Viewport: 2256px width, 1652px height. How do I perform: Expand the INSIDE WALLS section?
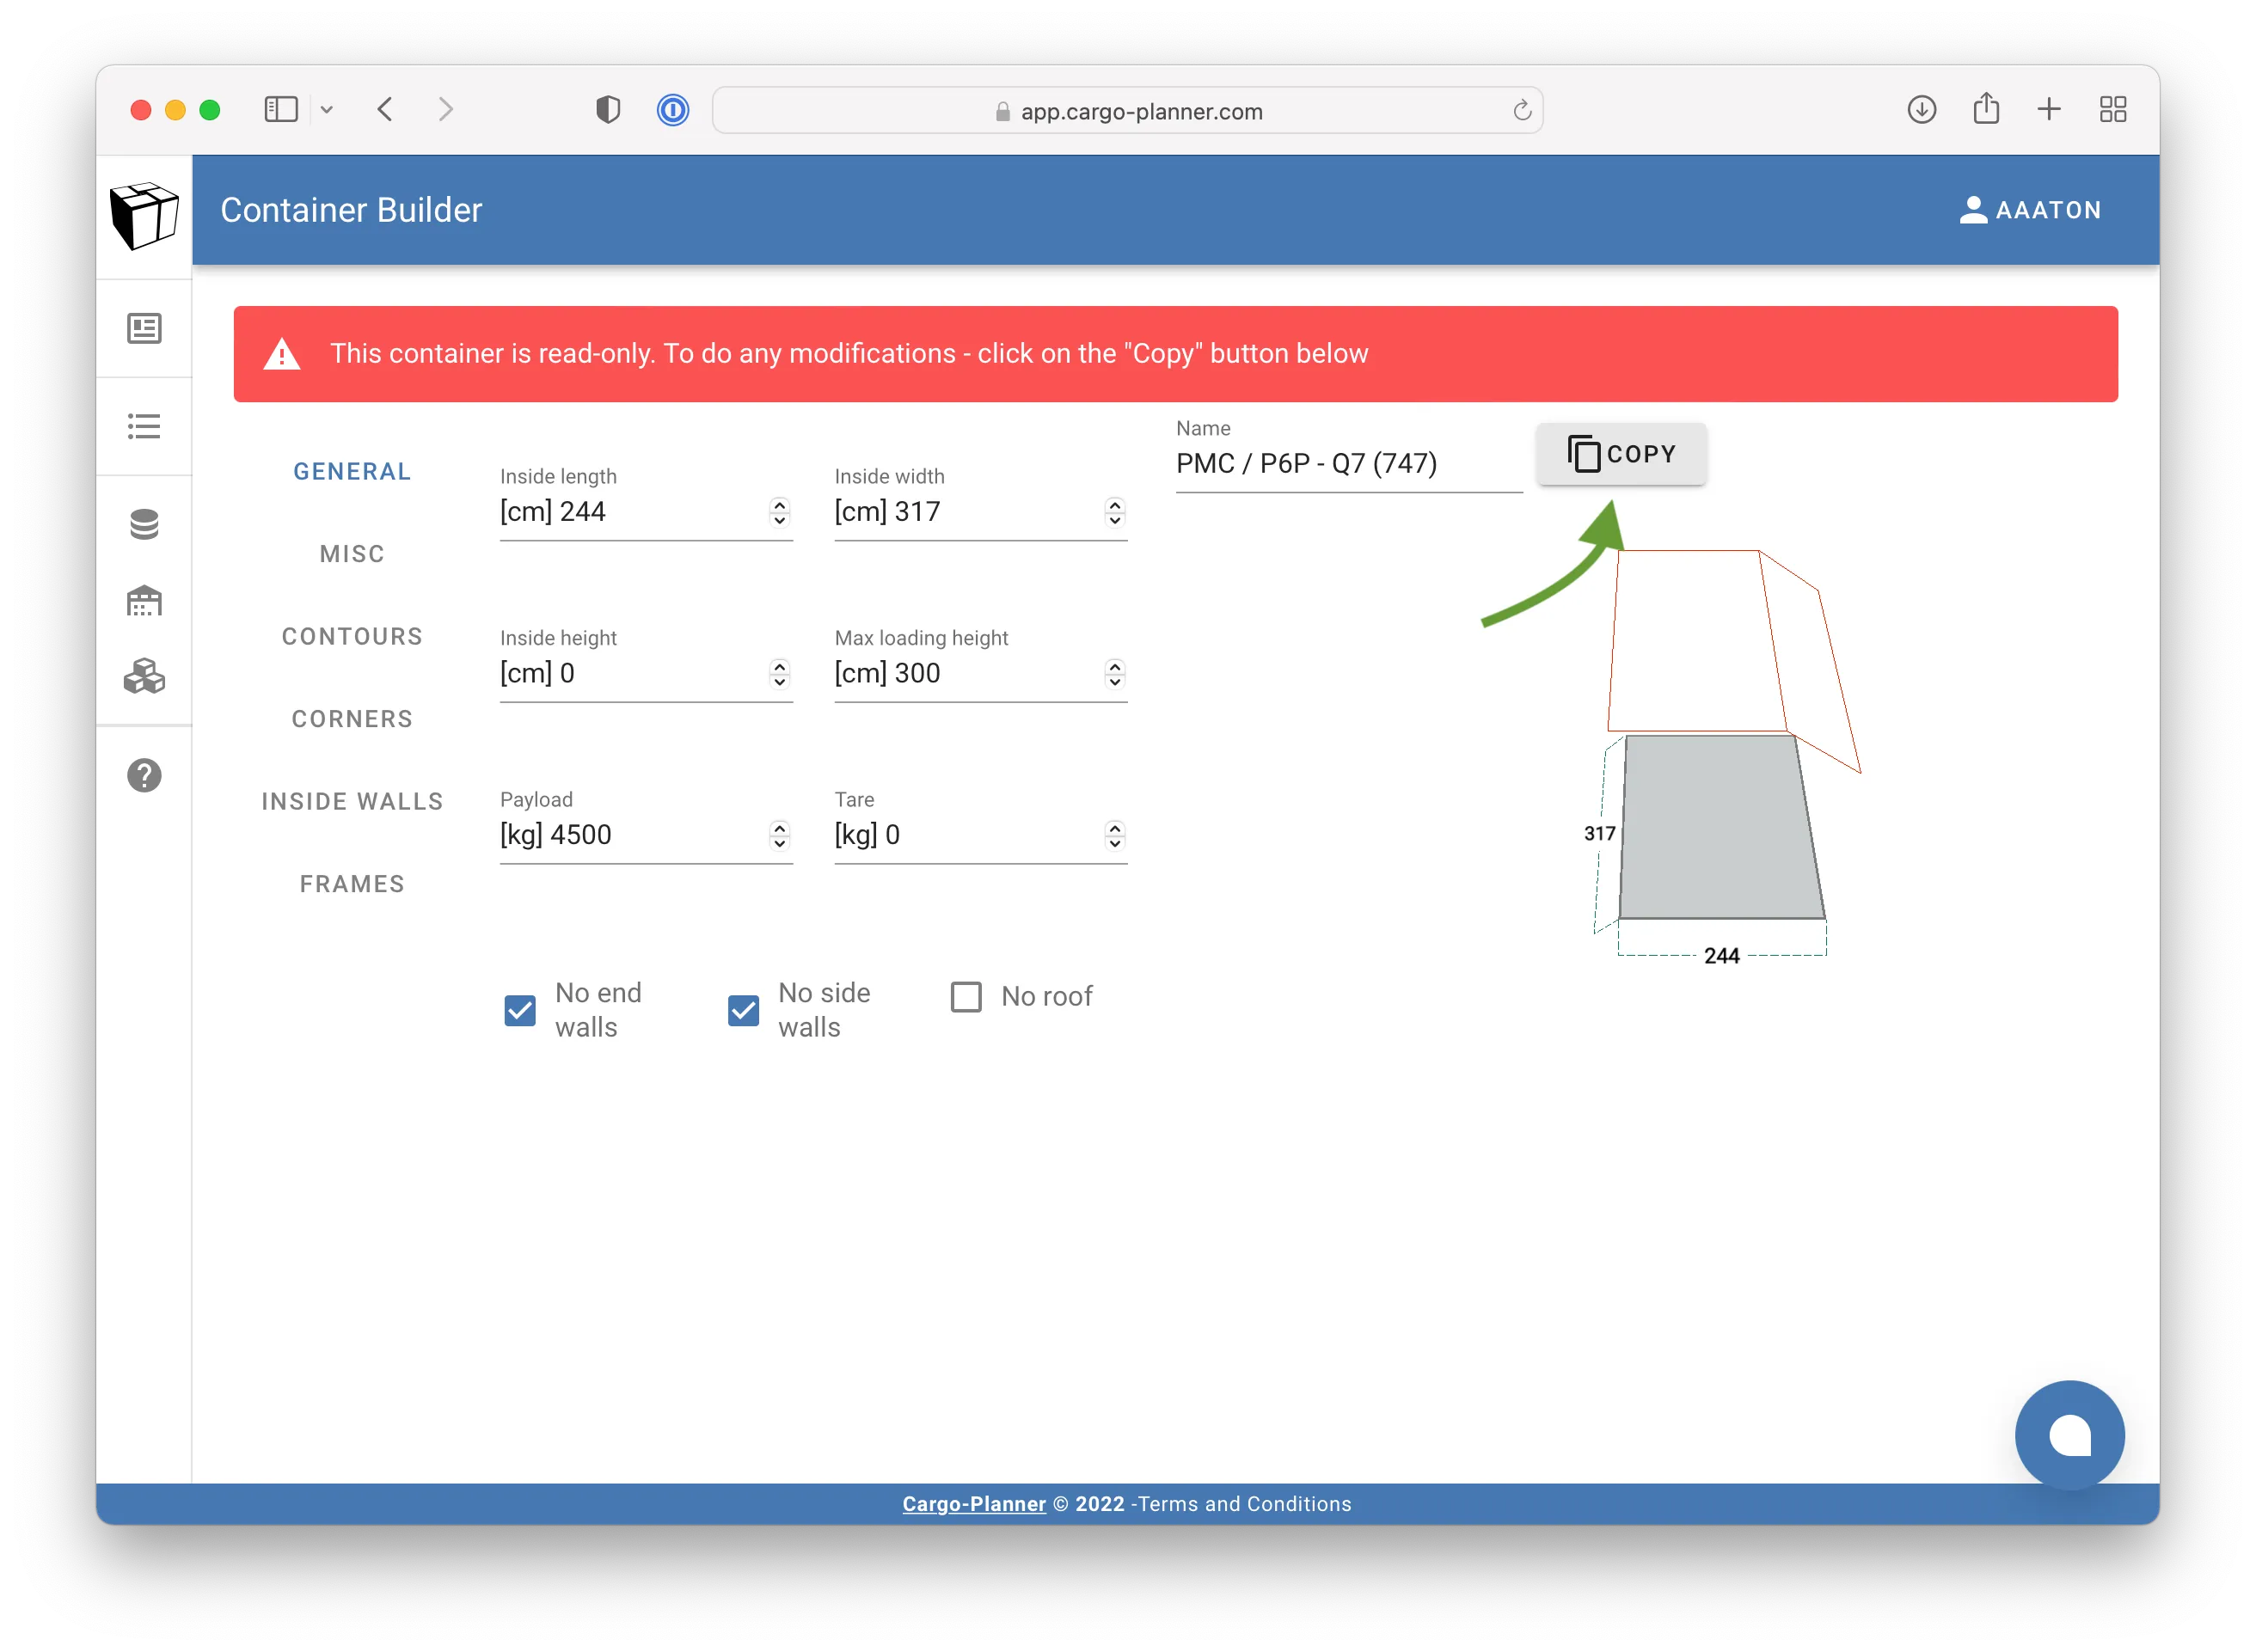[x=350, y=800]
